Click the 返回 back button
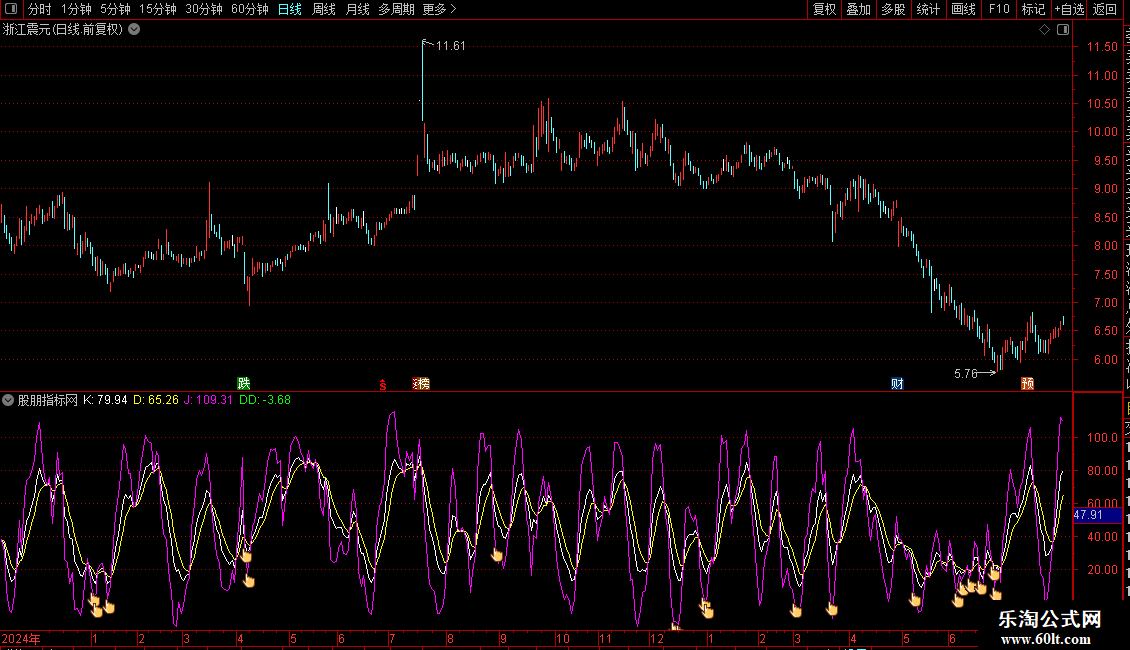This screenshot has width=1130, height=650. click(x=1105, y=9)
